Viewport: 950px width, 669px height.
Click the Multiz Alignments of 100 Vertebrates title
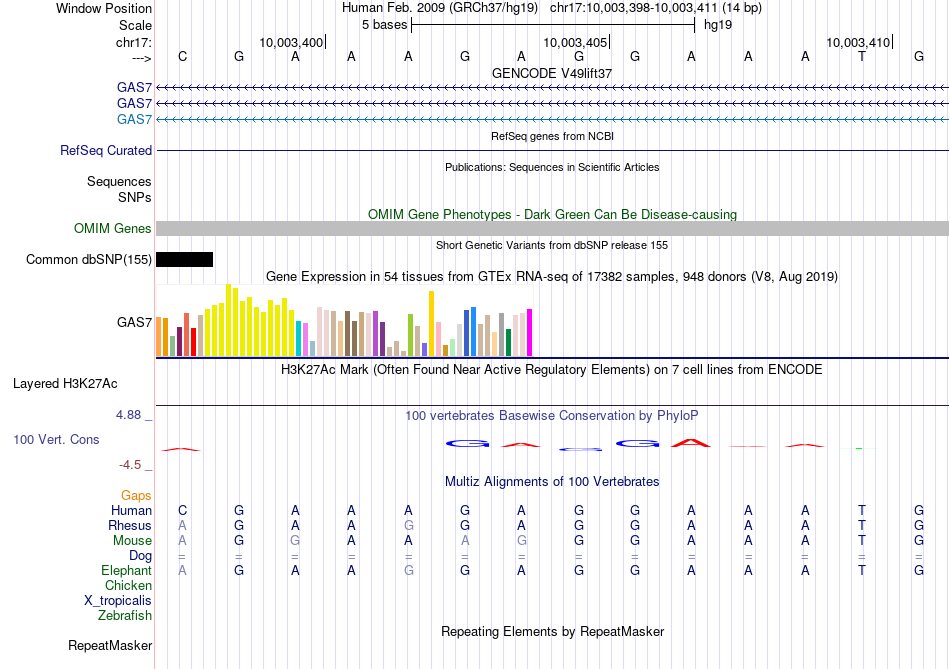552,482
